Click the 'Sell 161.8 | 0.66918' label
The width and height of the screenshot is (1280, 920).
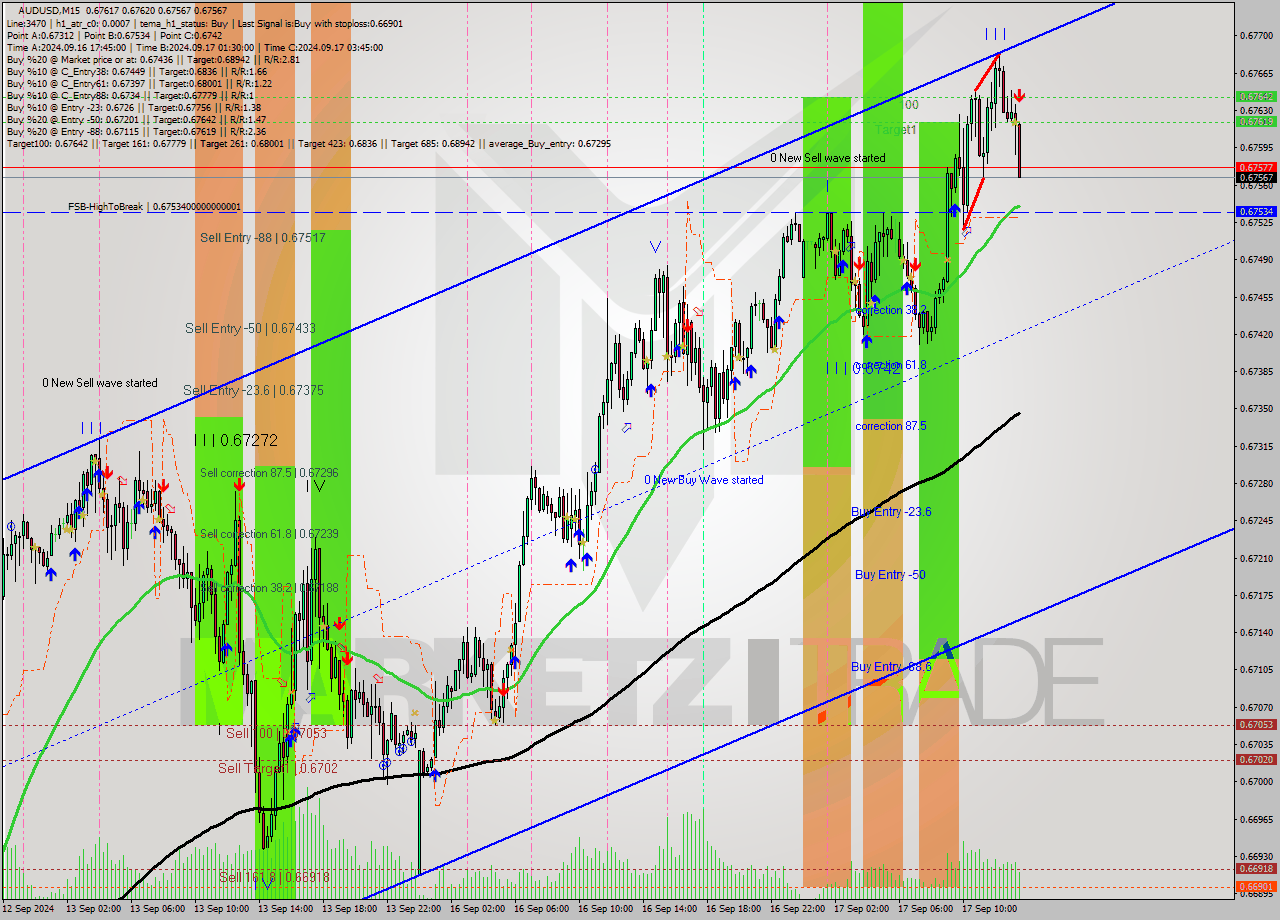(274, 877)
